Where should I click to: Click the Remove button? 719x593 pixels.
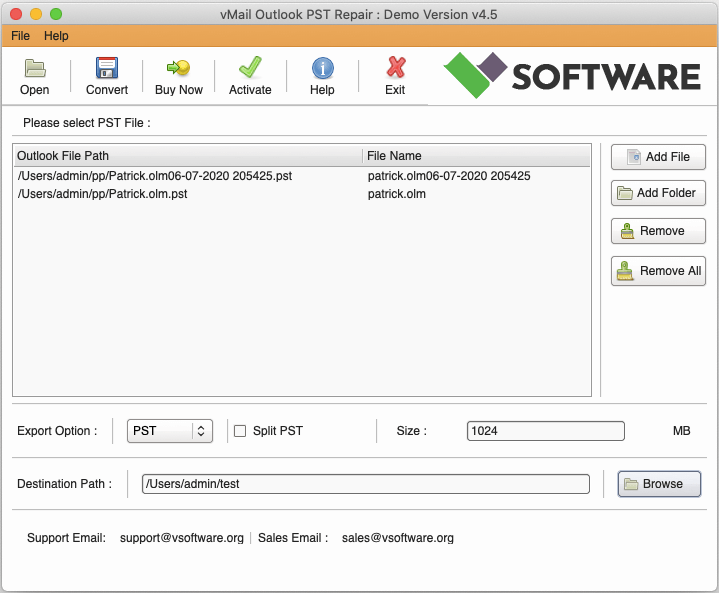click(x=658, y=231)
